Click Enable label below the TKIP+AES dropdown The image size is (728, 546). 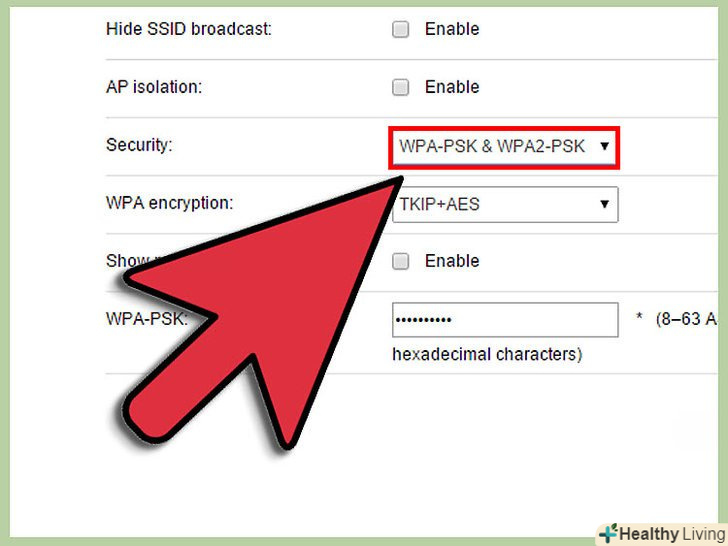(452, 261)
